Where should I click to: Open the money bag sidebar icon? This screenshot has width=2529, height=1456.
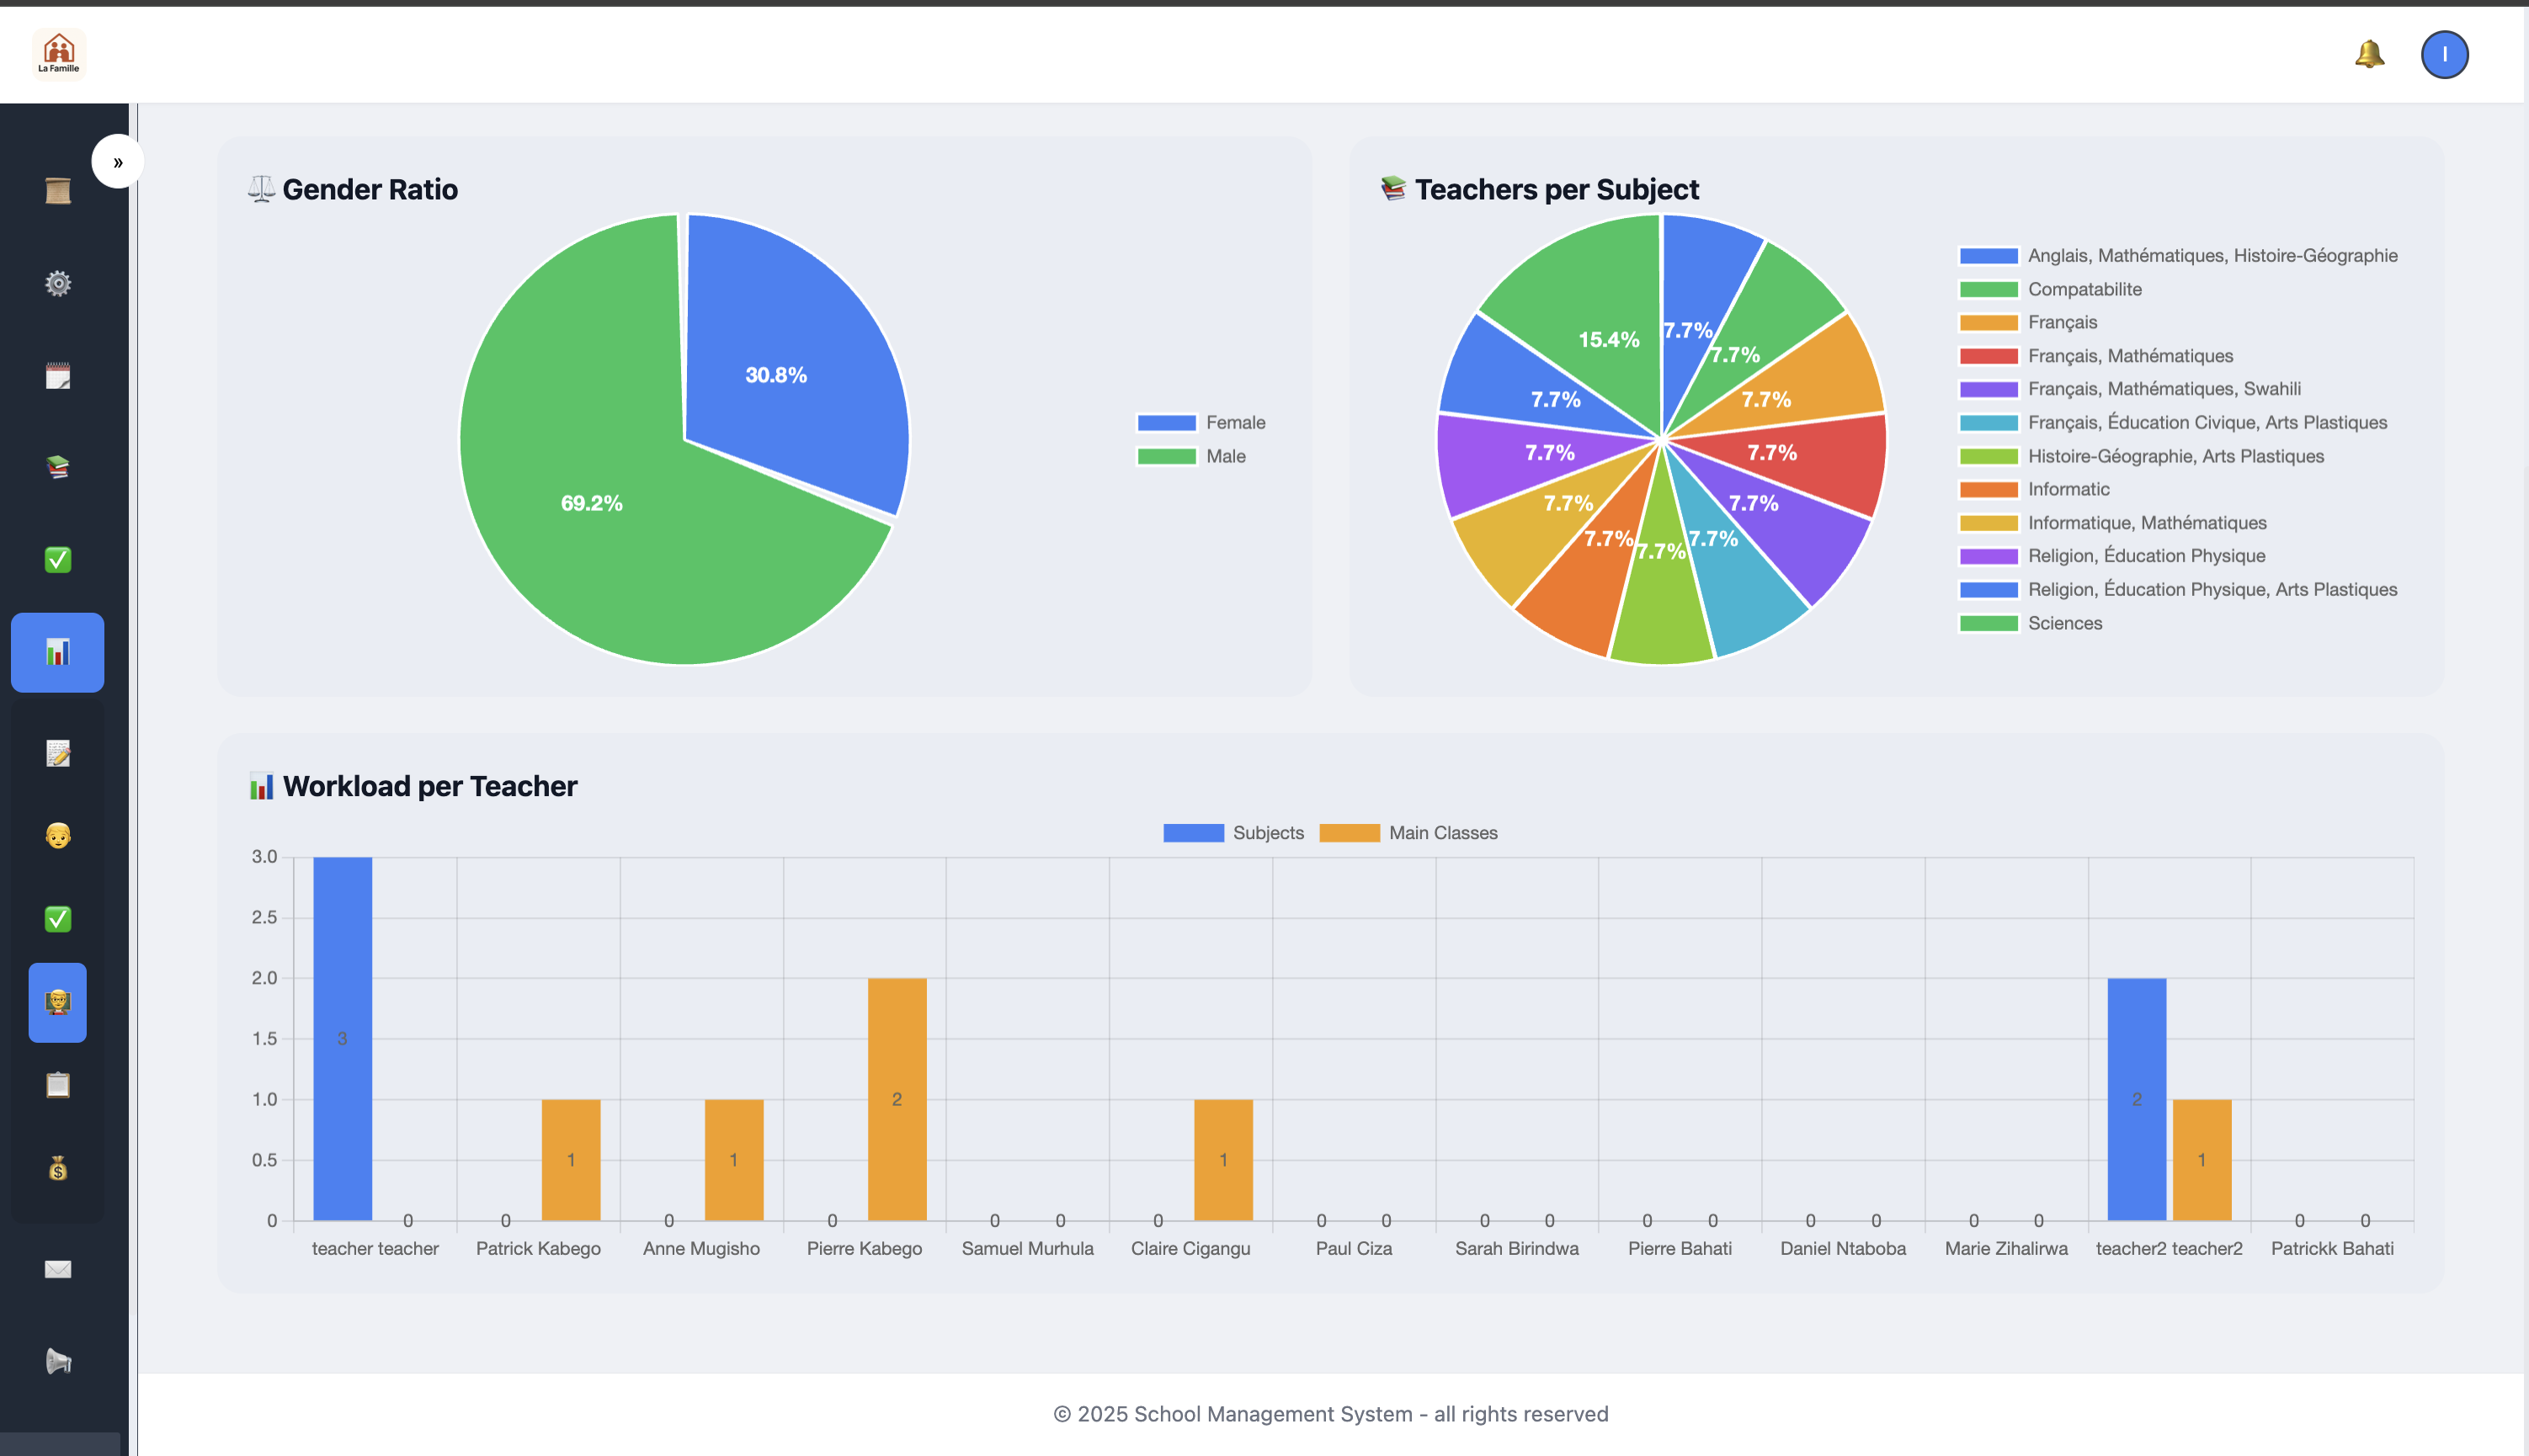58,1168
